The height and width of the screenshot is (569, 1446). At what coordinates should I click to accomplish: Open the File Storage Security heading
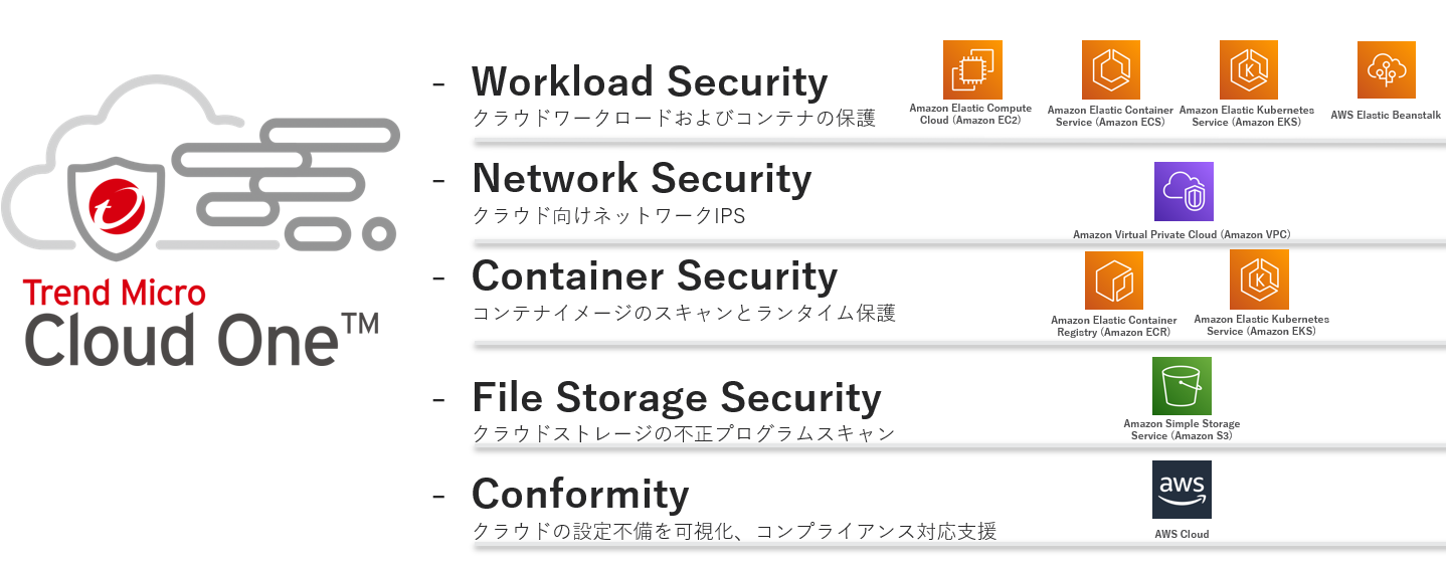[x=676, y=397]
